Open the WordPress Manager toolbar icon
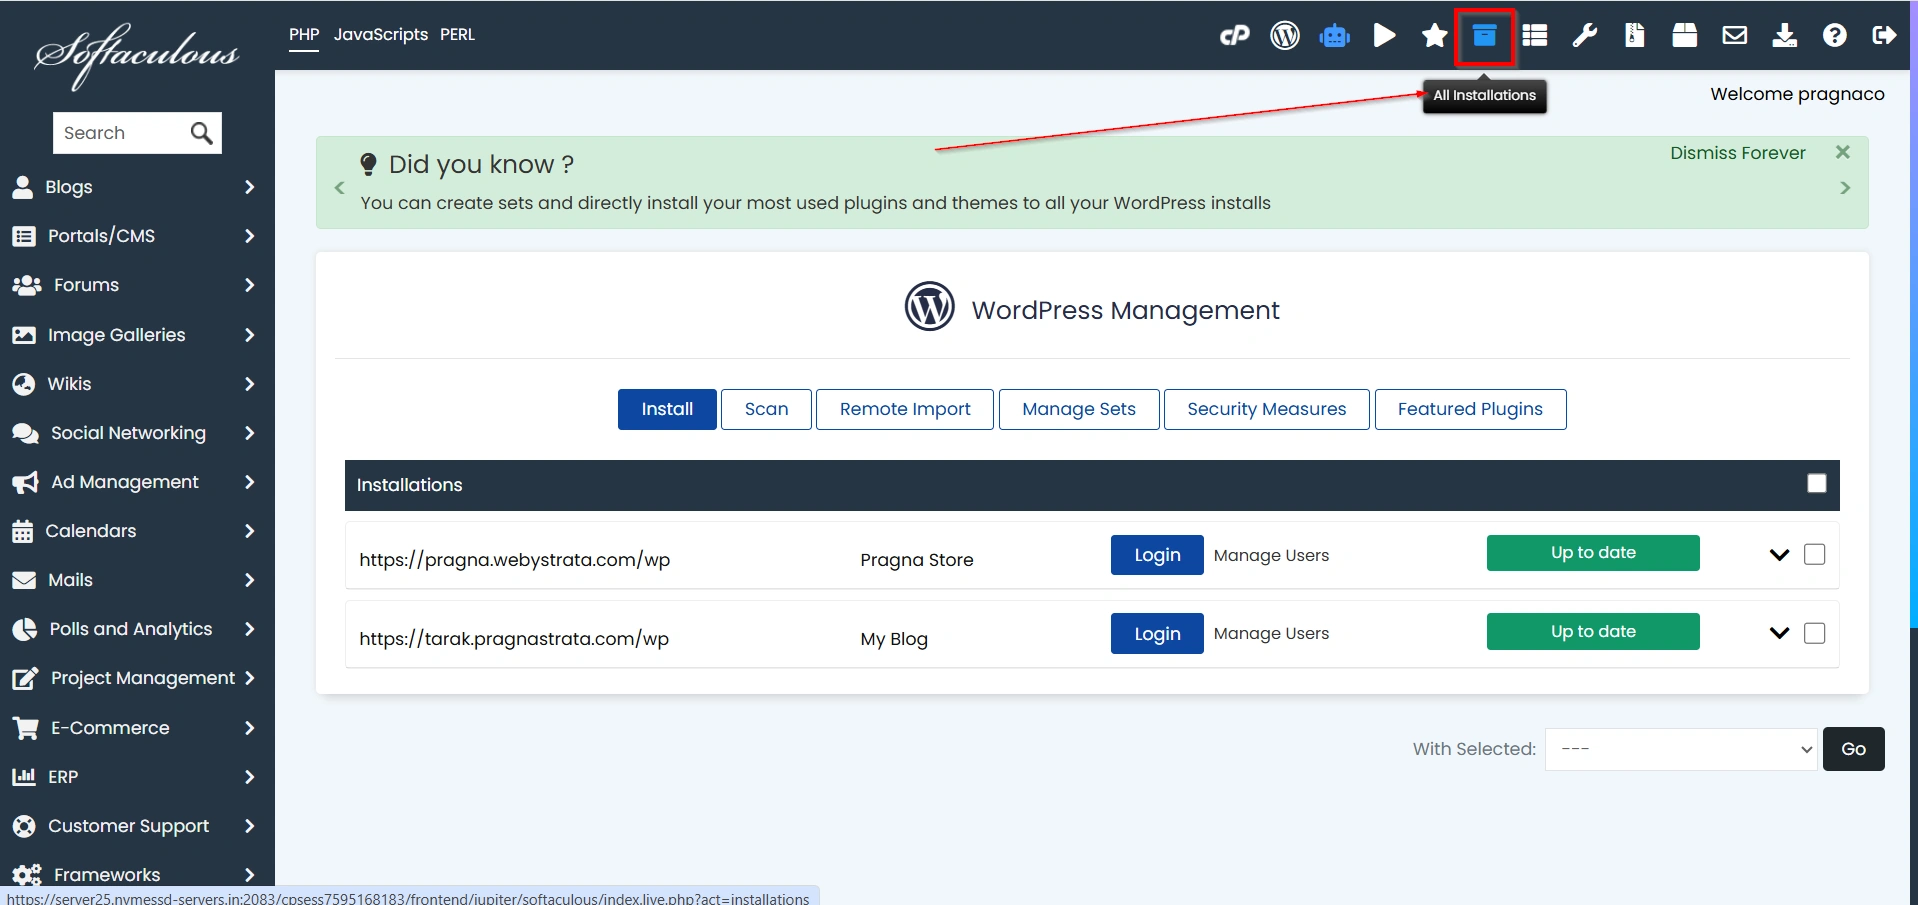The width and height of the screenshot is (1918, 905). pyautogui.click(x=1285, y=36)
